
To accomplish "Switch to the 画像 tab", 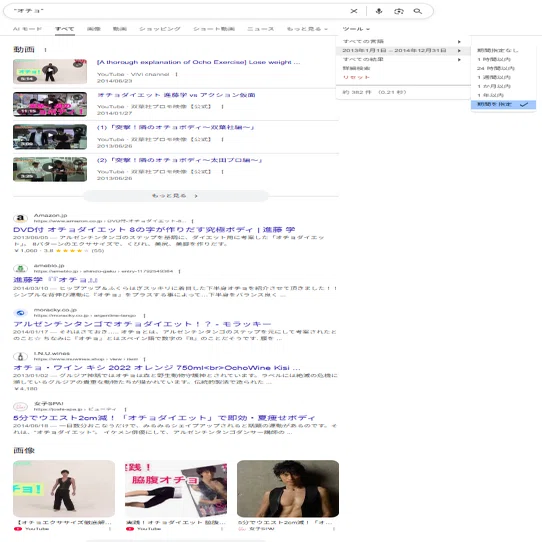I will click(94, 29).
